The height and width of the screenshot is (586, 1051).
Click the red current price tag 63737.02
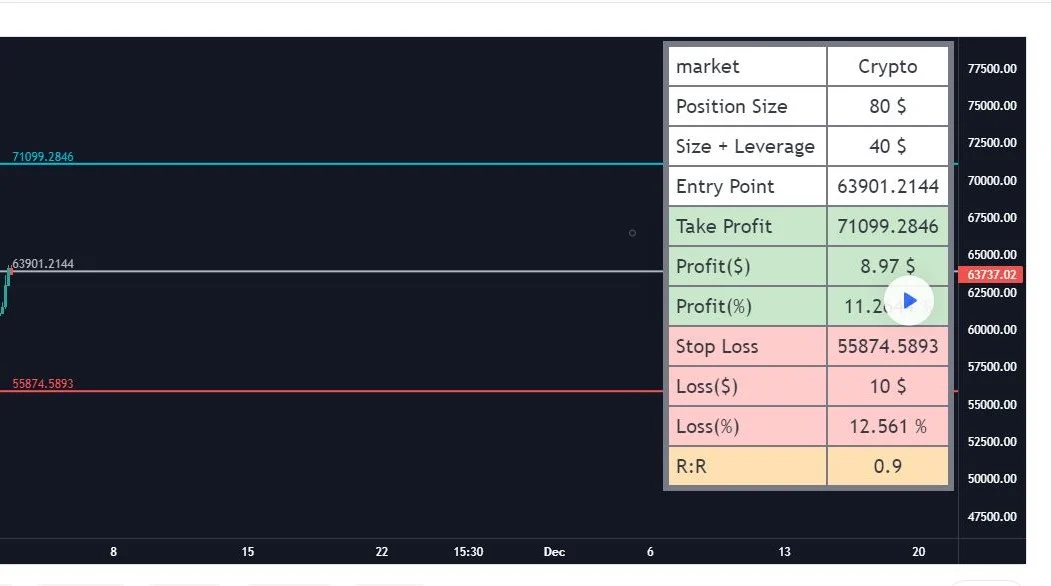991,274
